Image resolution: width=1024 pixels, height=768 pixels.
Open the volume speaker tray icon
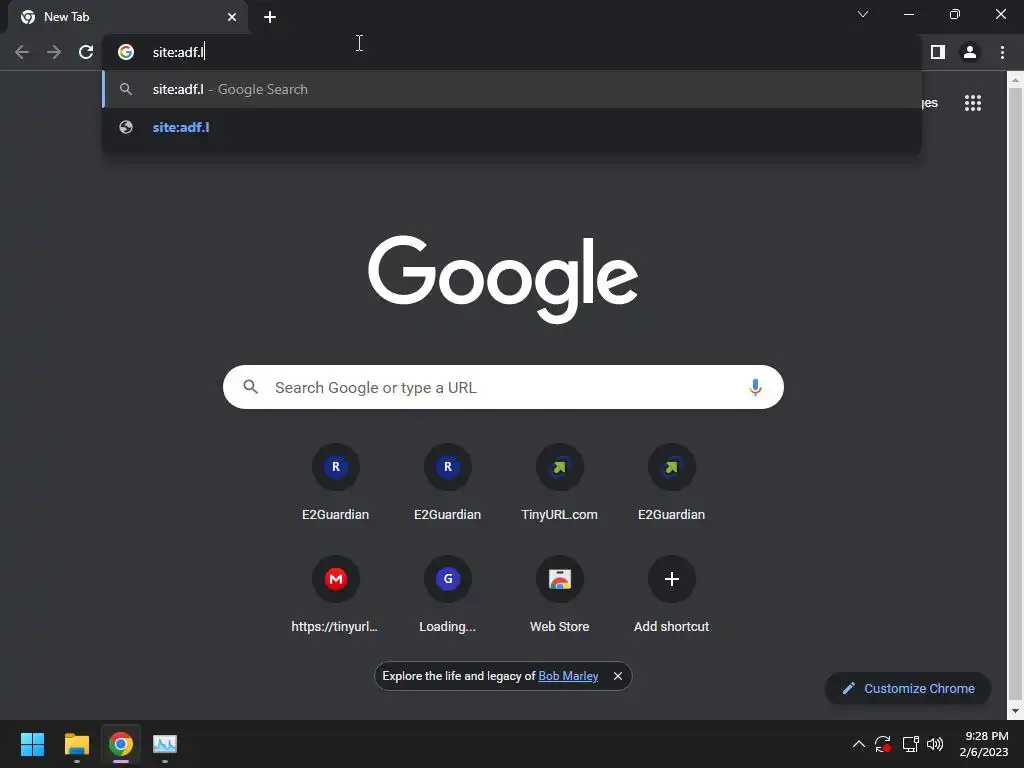(x=935, y=744)
